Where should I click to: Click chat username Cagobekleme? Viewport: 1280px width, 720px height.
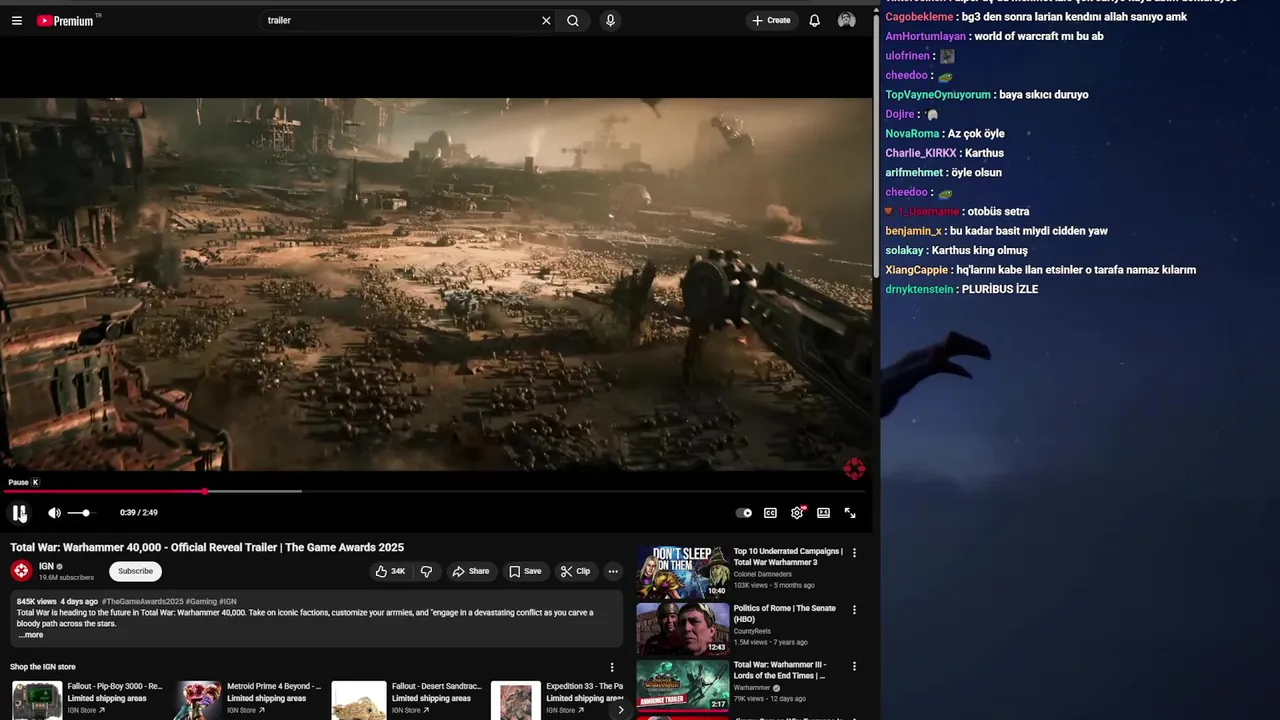click(x=919, y=17)
